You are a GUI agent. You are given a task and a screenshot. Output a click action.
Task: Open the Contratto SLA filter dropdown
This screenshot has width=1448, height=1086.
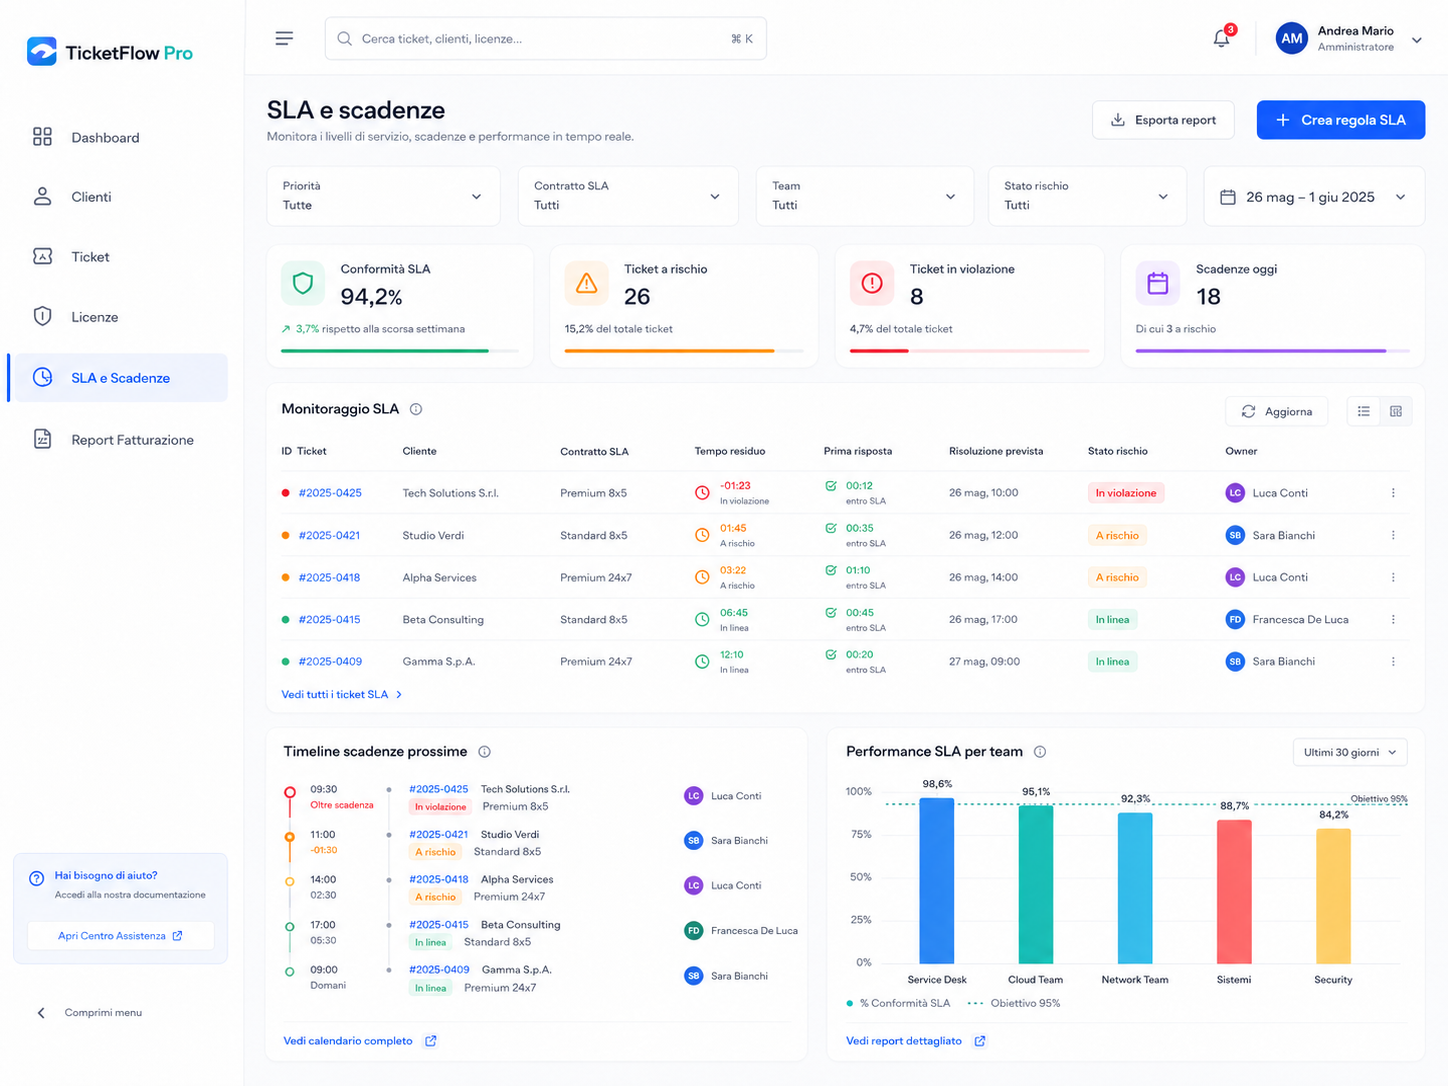(x=628, y=196)
